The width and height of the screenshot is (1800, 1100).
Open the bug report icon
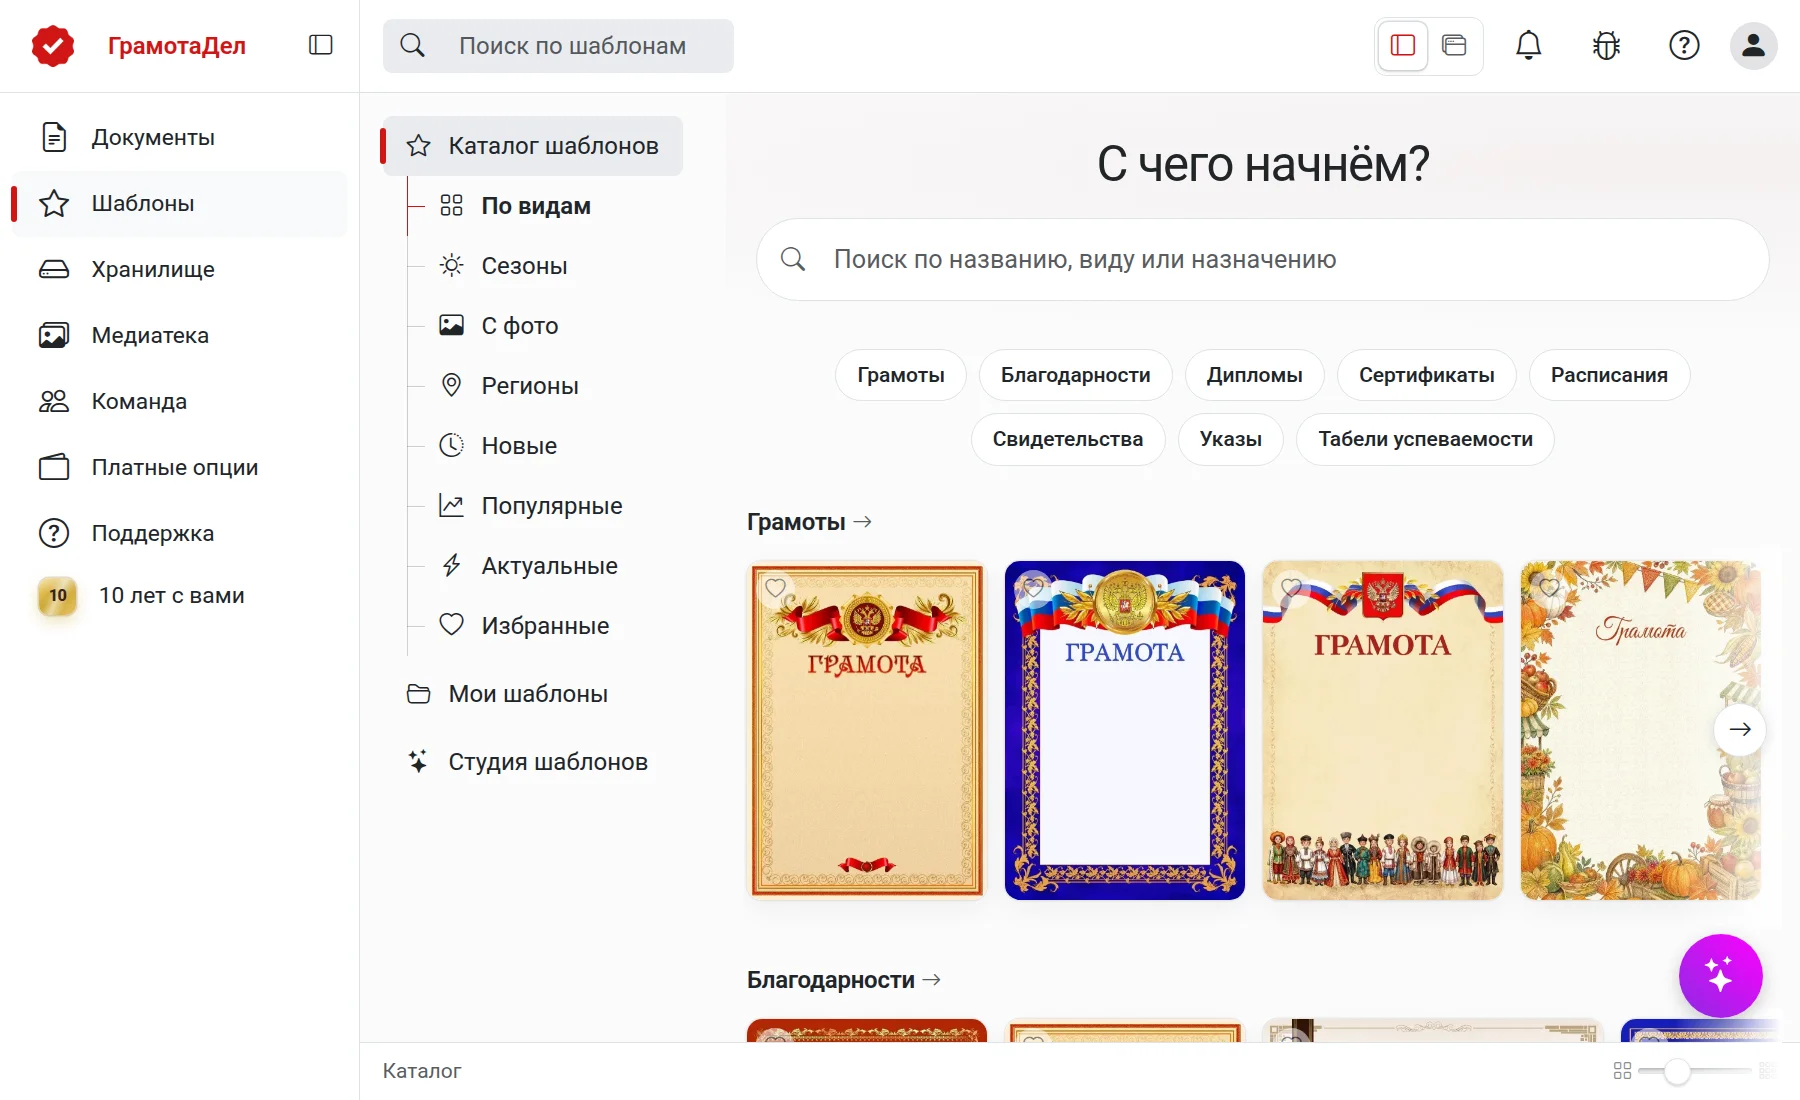coord(1606,45)
